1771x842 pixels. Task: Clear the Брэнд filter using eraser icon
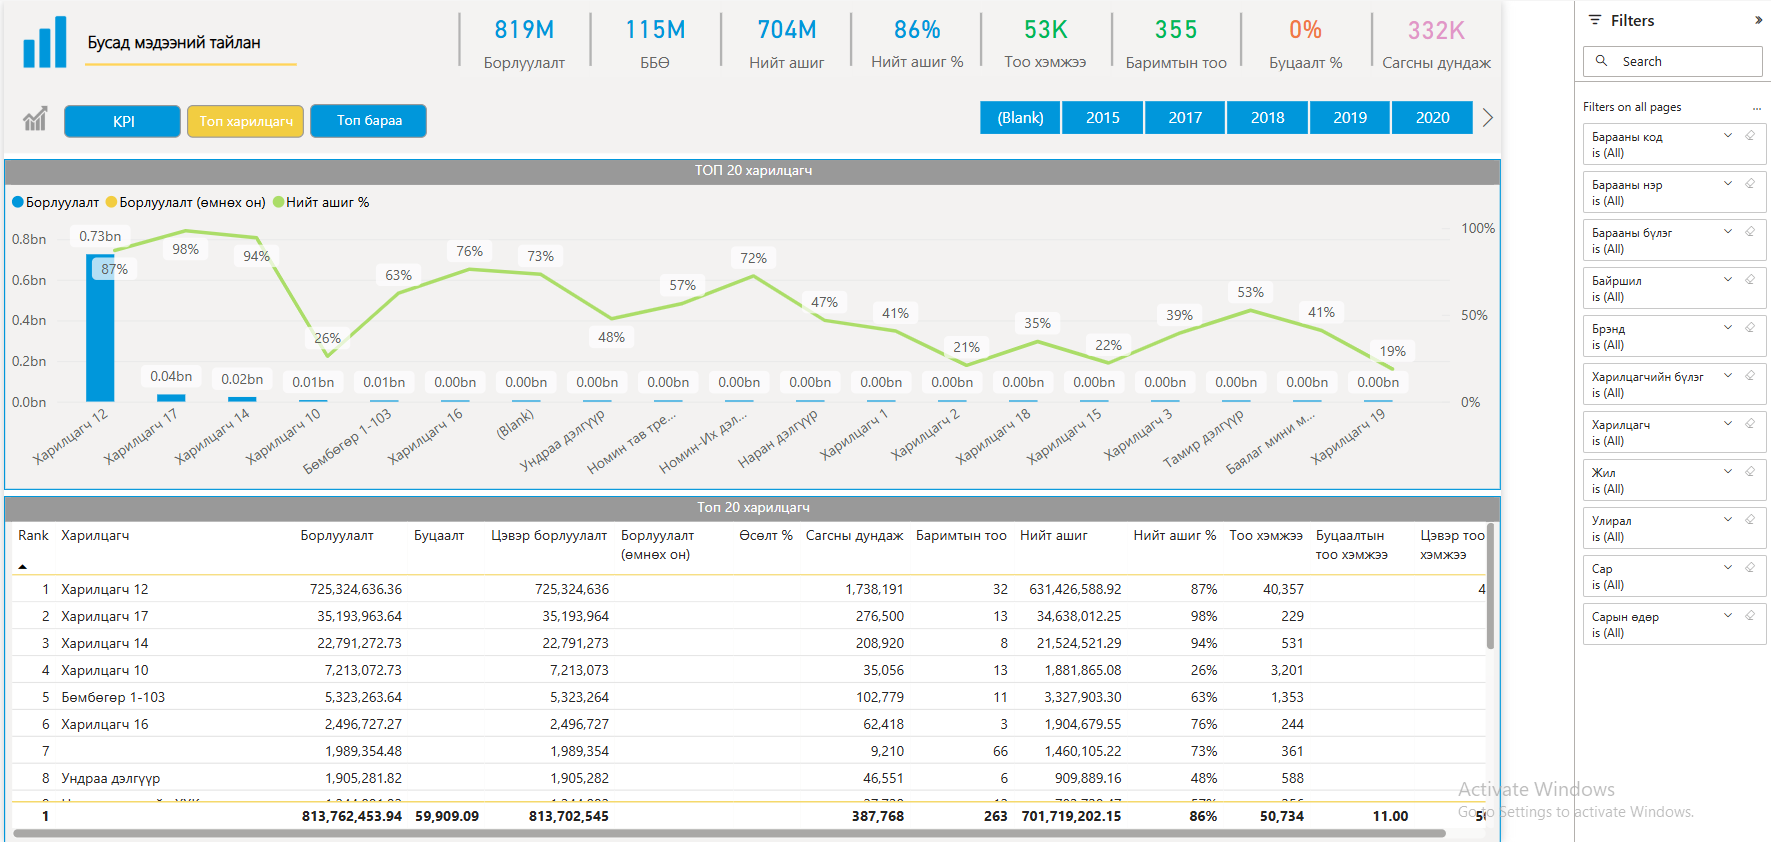click(x=1750, y=328)
